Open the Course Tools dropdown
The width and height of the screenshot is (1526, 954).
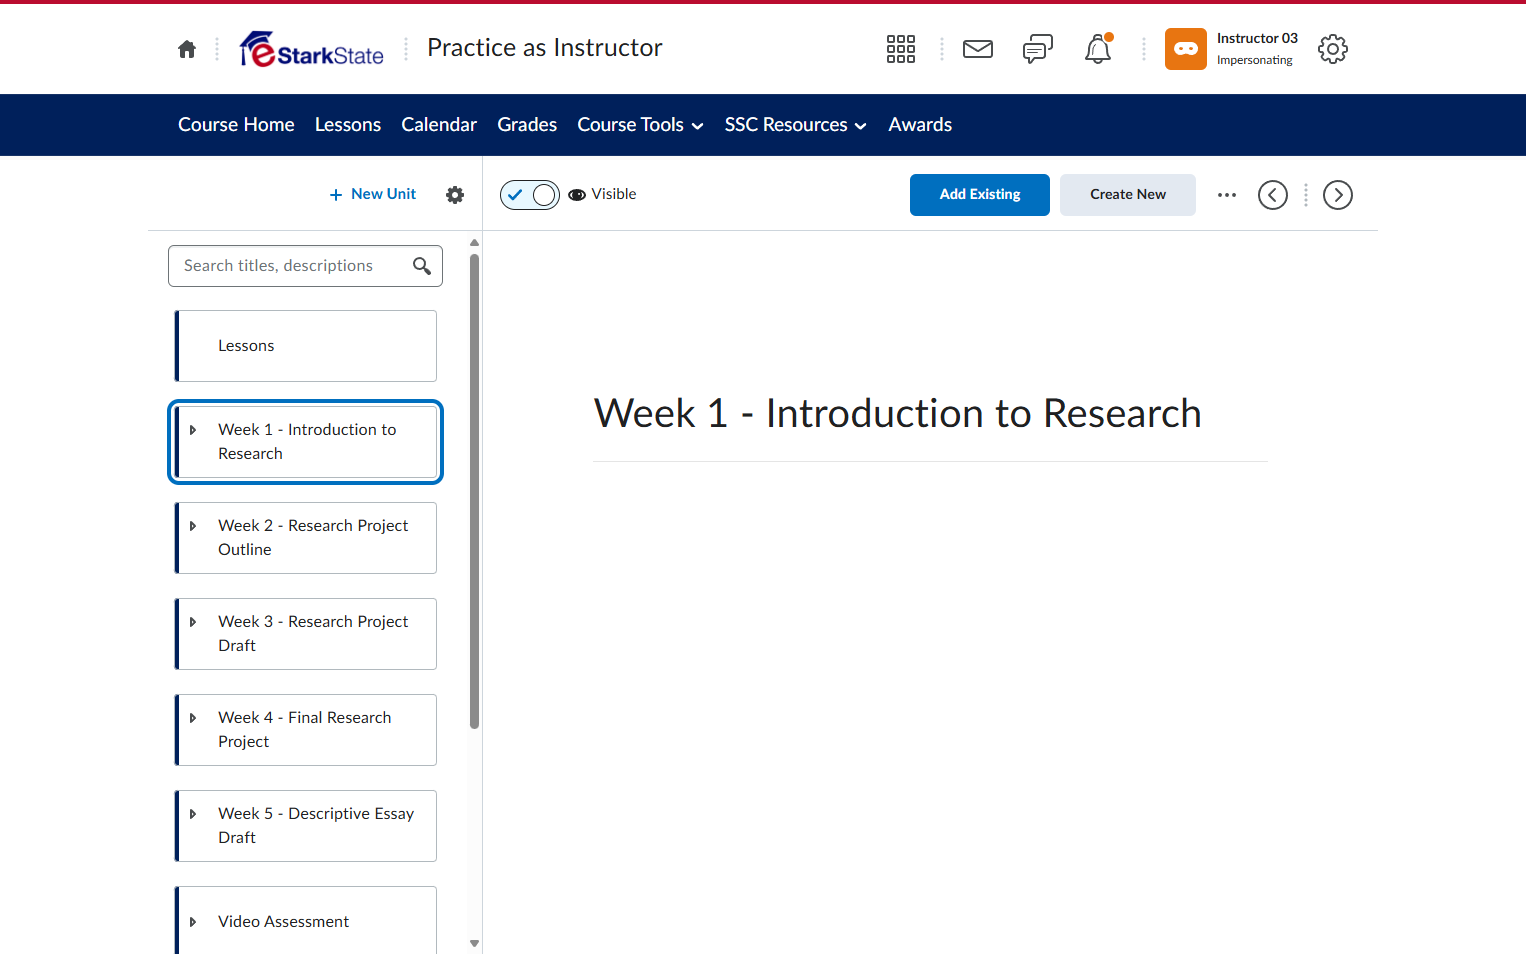[640, 125]
